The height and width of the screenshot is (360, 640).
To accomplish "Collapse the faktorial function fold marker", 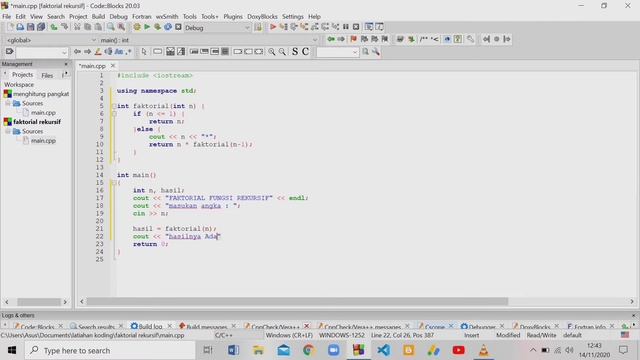I will point(114,106).
